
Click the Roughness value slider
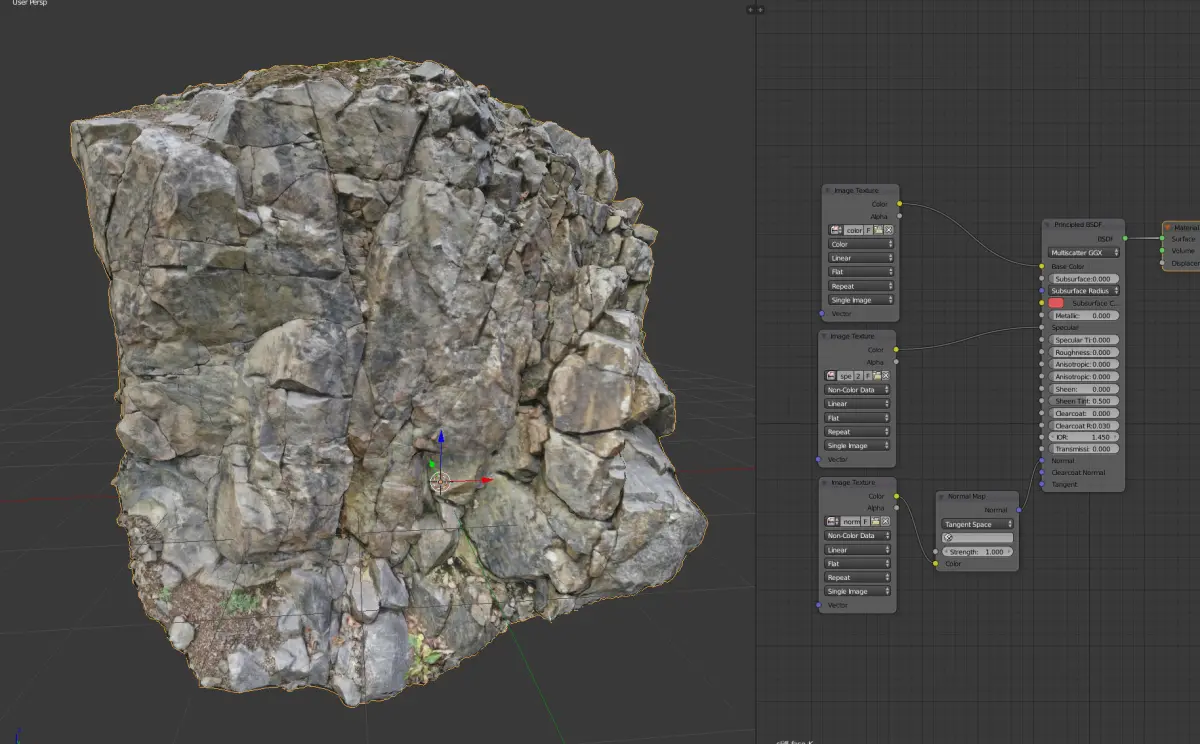tap(1084, 352)
